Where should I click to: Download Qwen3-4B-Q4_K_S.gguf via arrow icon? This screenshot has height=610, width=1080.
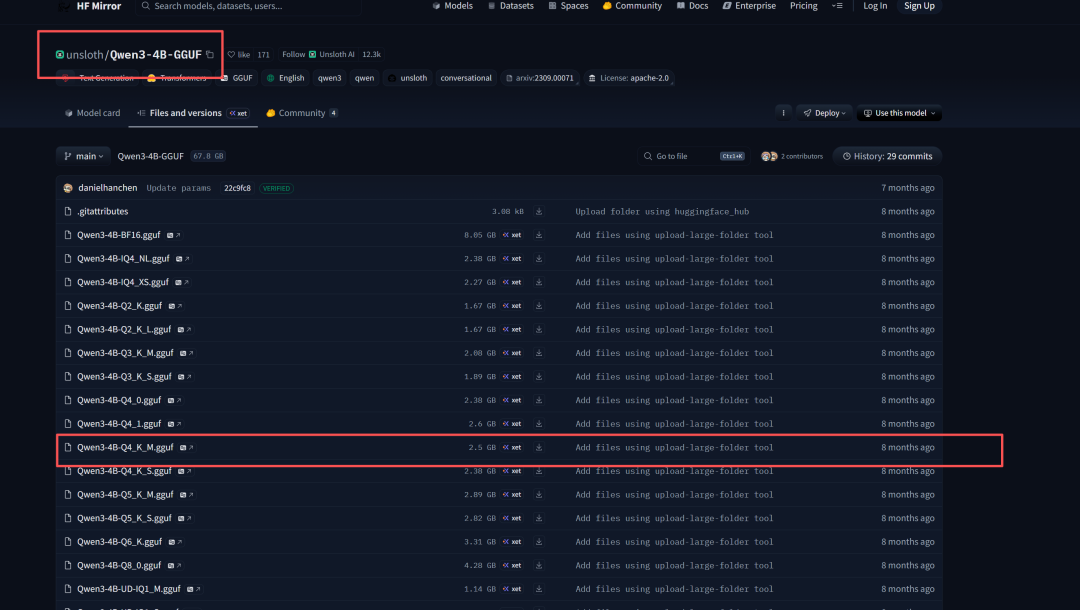(539, 471)
